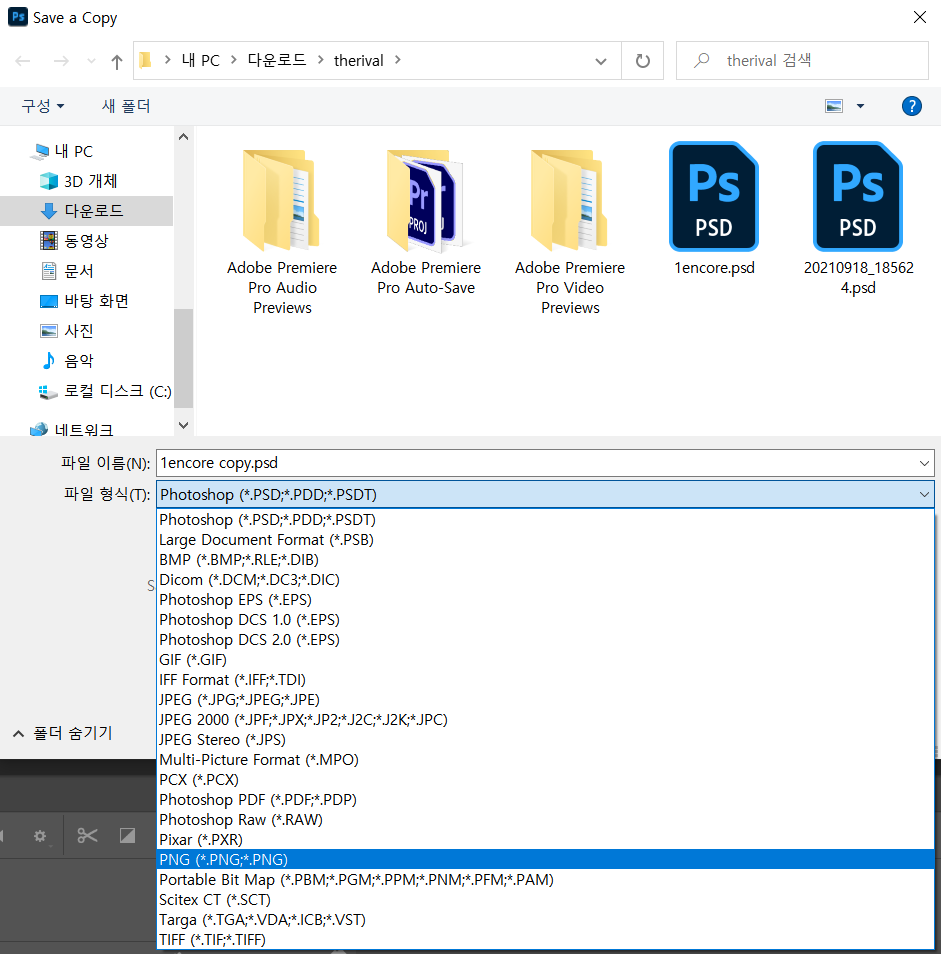Click the scissors split icon in timeline
The width and height of the screenshot is (941, 954).
coord(87,835)
